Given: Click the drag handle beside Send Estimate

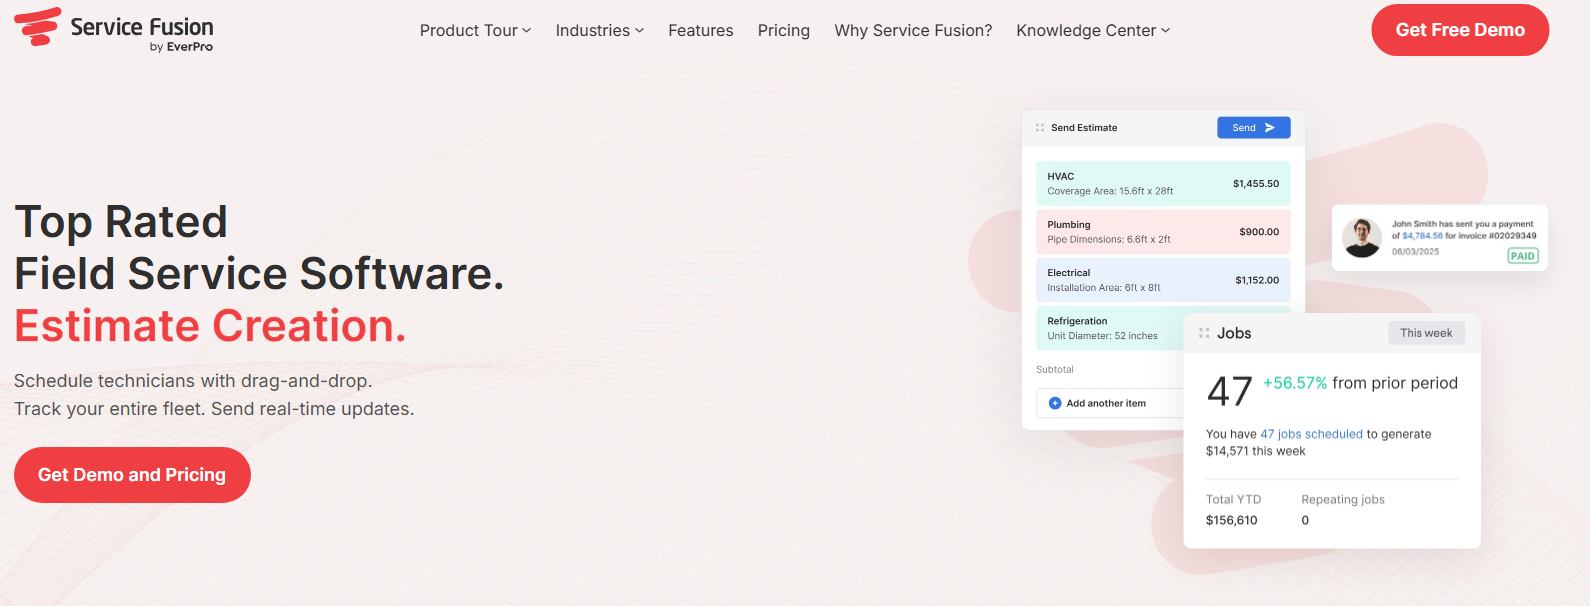Looking at the screenshot, I should [1040, 128].
